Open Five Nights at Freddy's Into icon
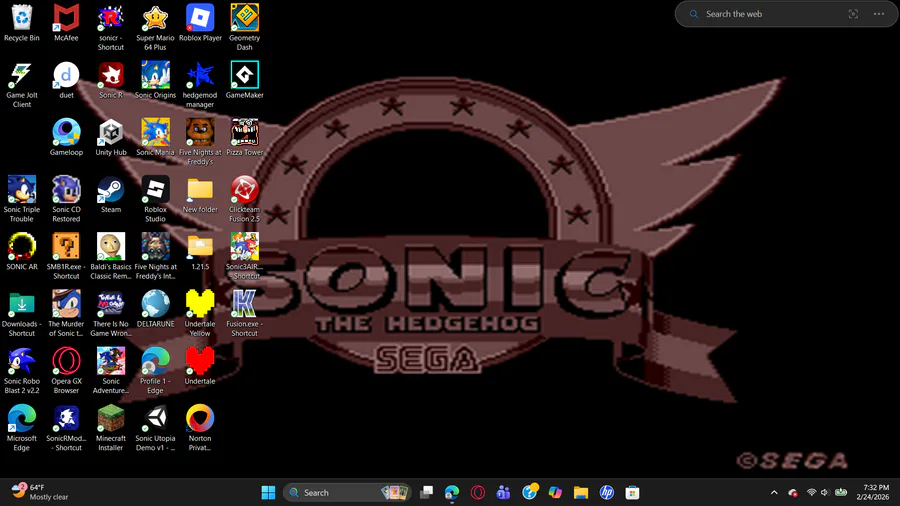The image size is (900, 506). point(156,256)
